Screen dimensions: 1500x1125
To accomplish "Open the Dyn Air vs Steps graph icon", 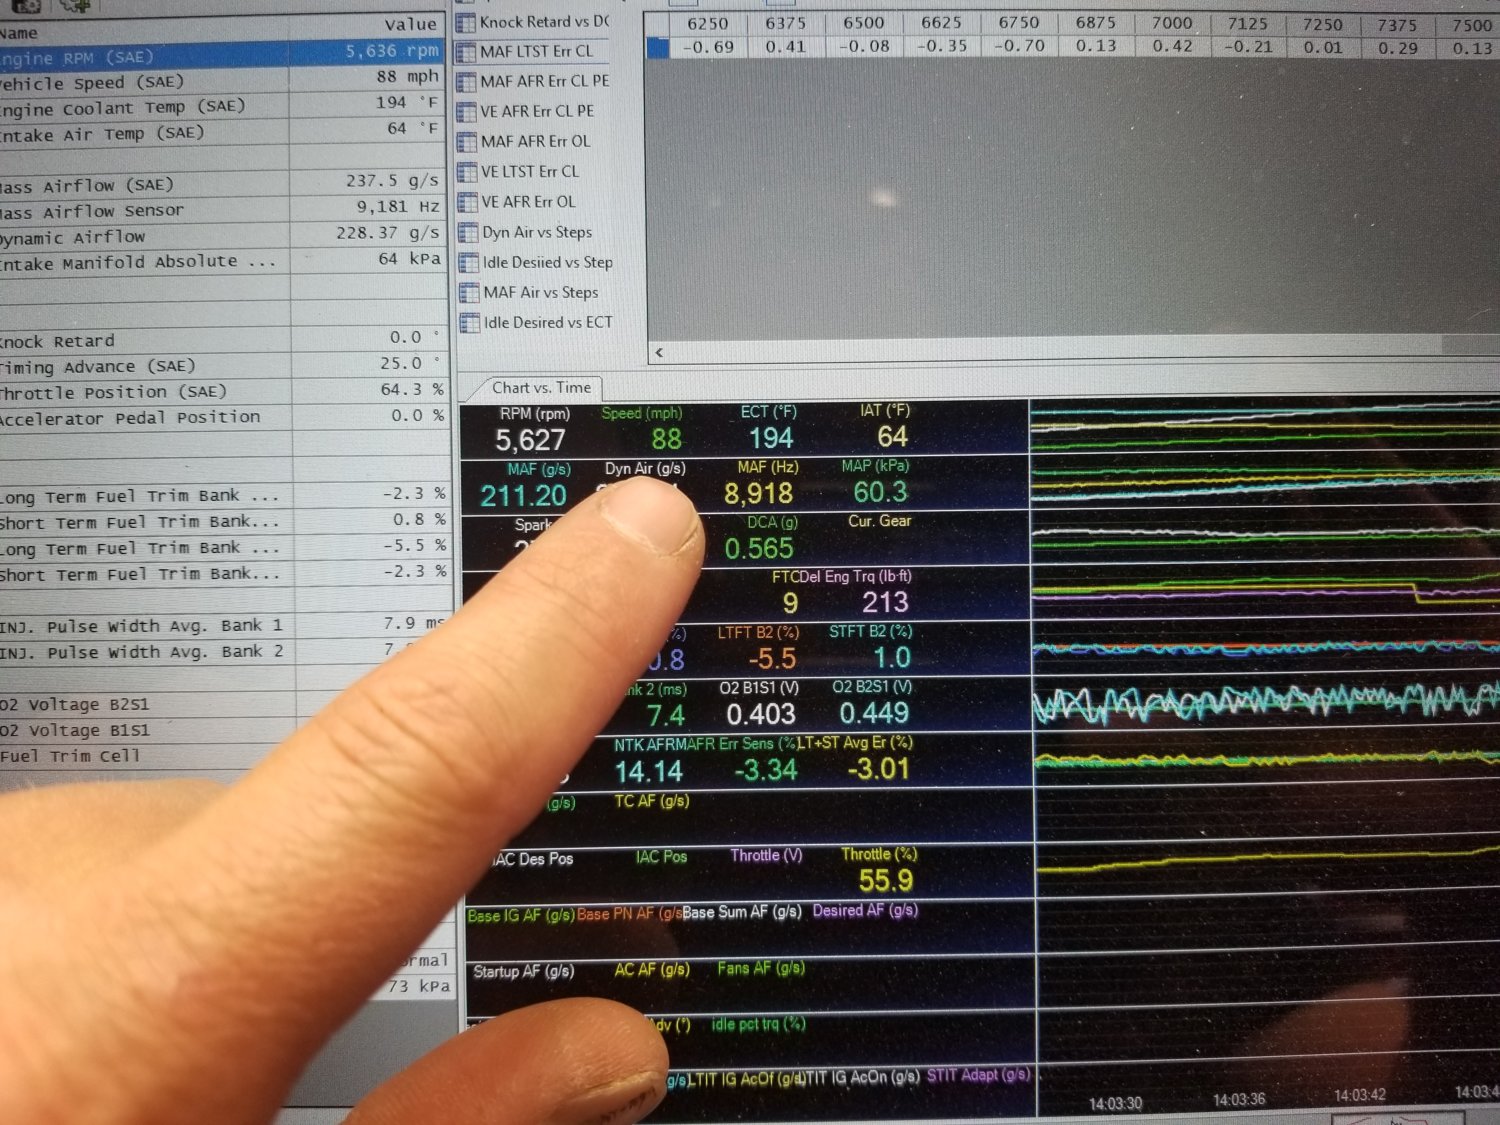I will tap(468, 233).
